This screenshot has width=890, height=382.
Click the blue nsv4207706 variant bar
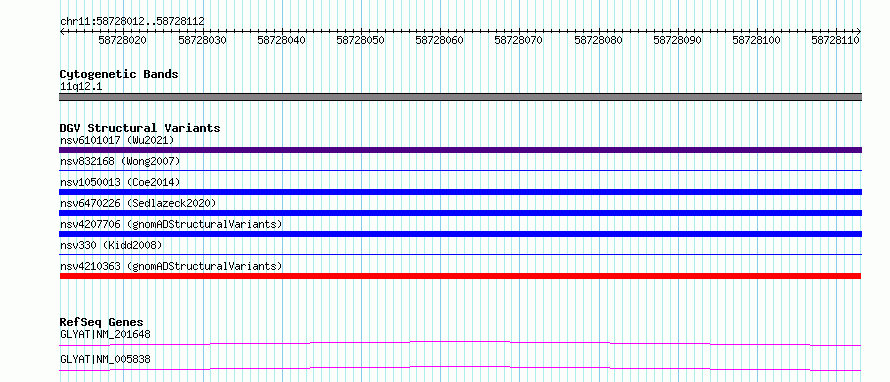[x=460, y=234]
